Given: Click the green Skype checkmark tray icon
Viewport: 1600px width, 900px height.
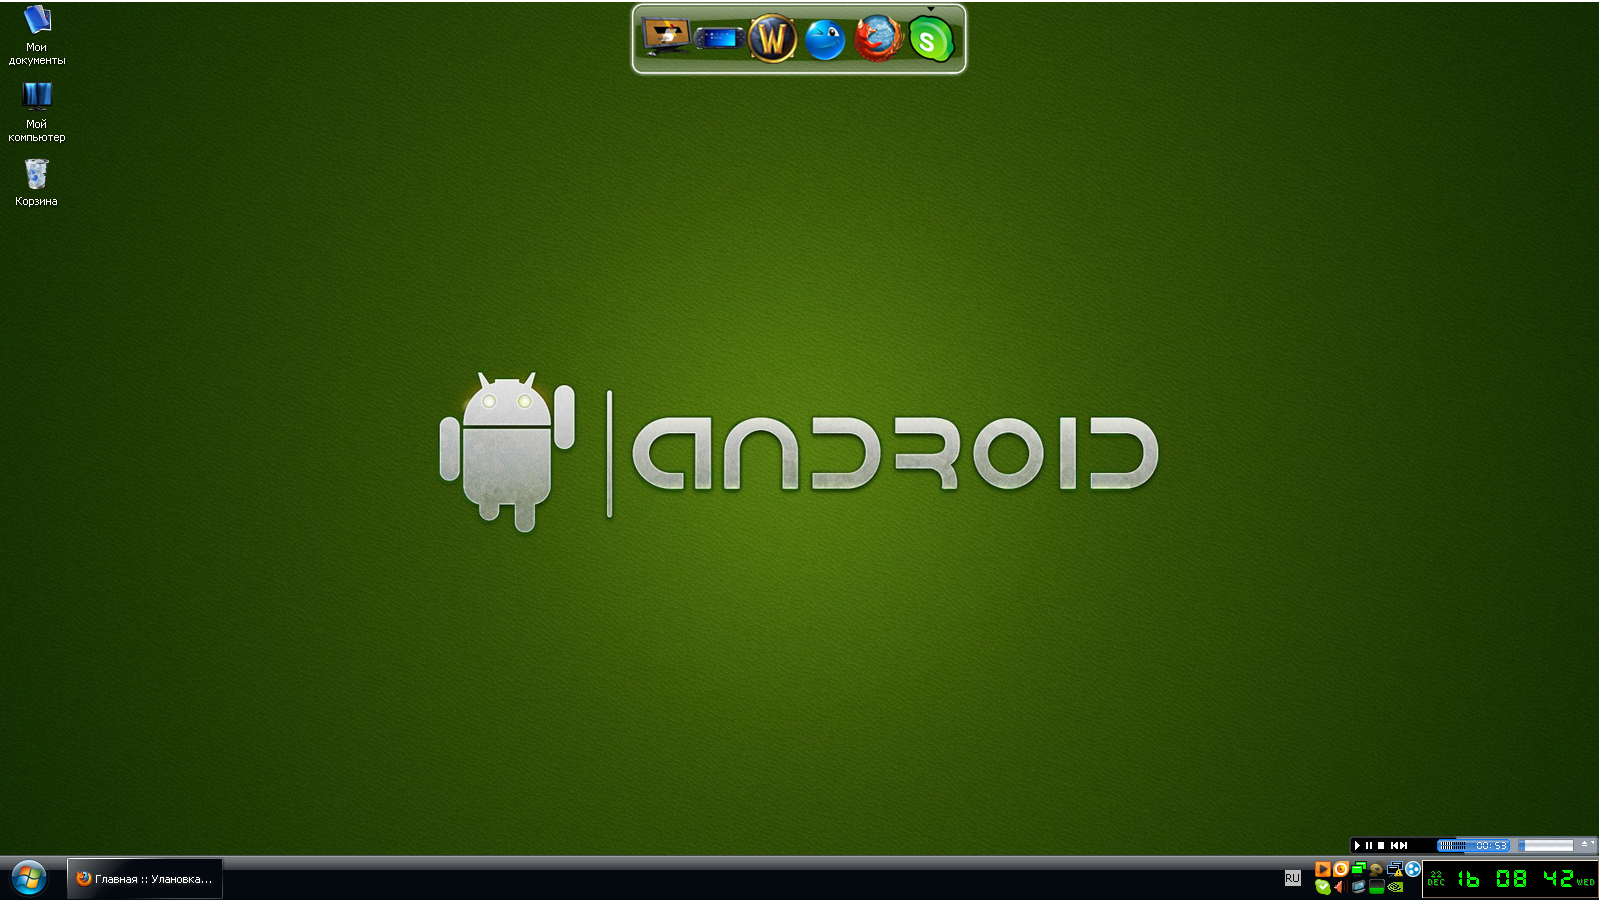Looking at the screenshot, I should 1323,887.
